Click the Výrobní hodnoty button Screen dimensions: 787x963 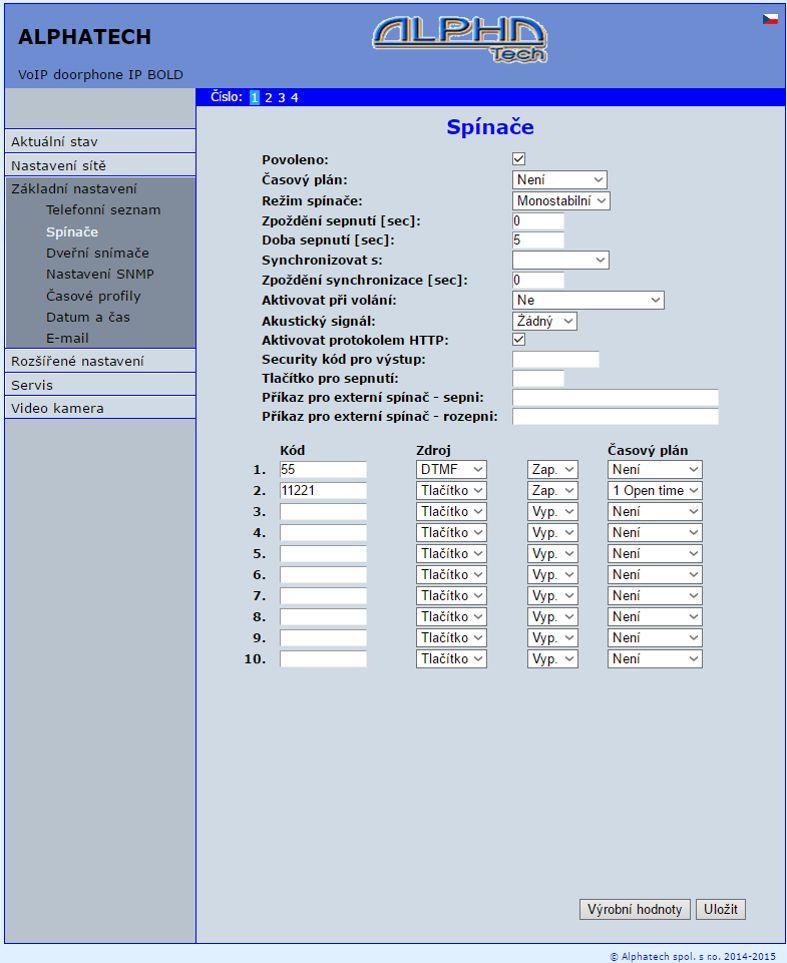[x=635, y=910]
